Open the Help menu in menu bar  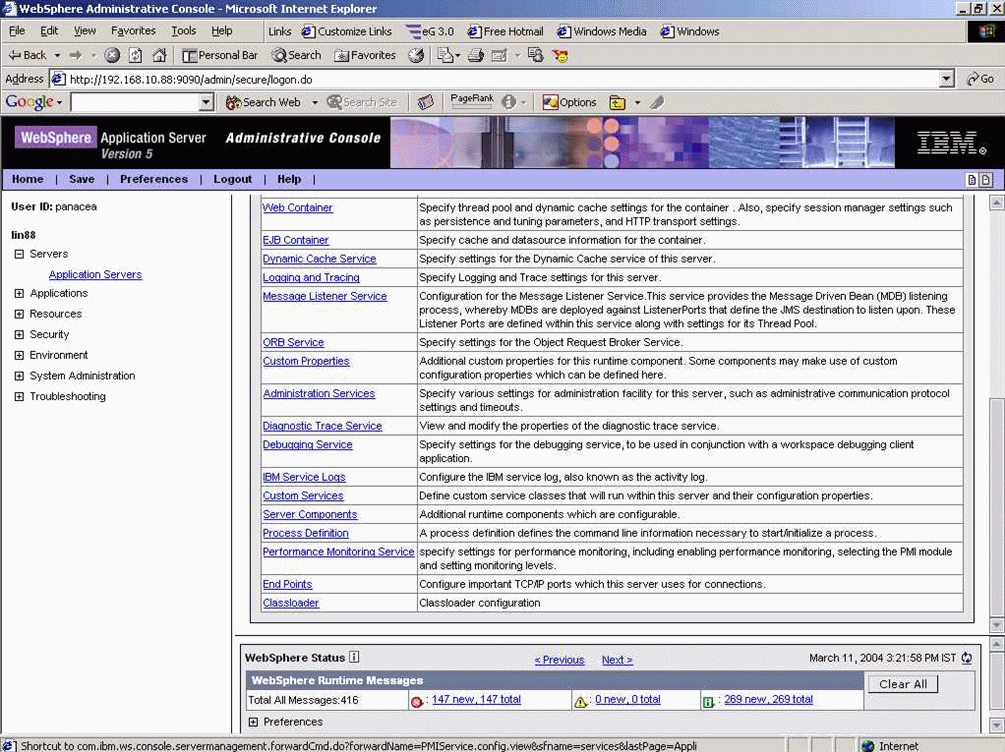(222, 31)
